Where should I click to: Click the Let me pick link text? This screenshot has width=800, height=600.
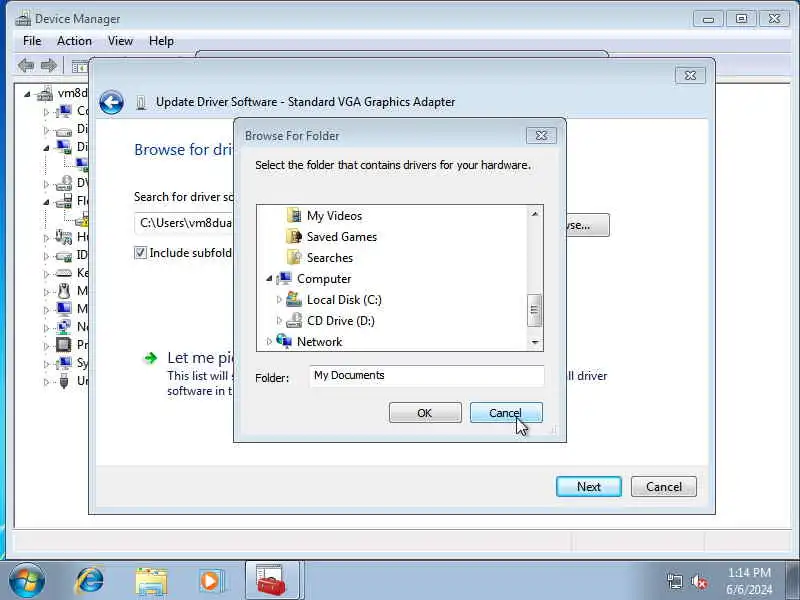tap(201, 358)
